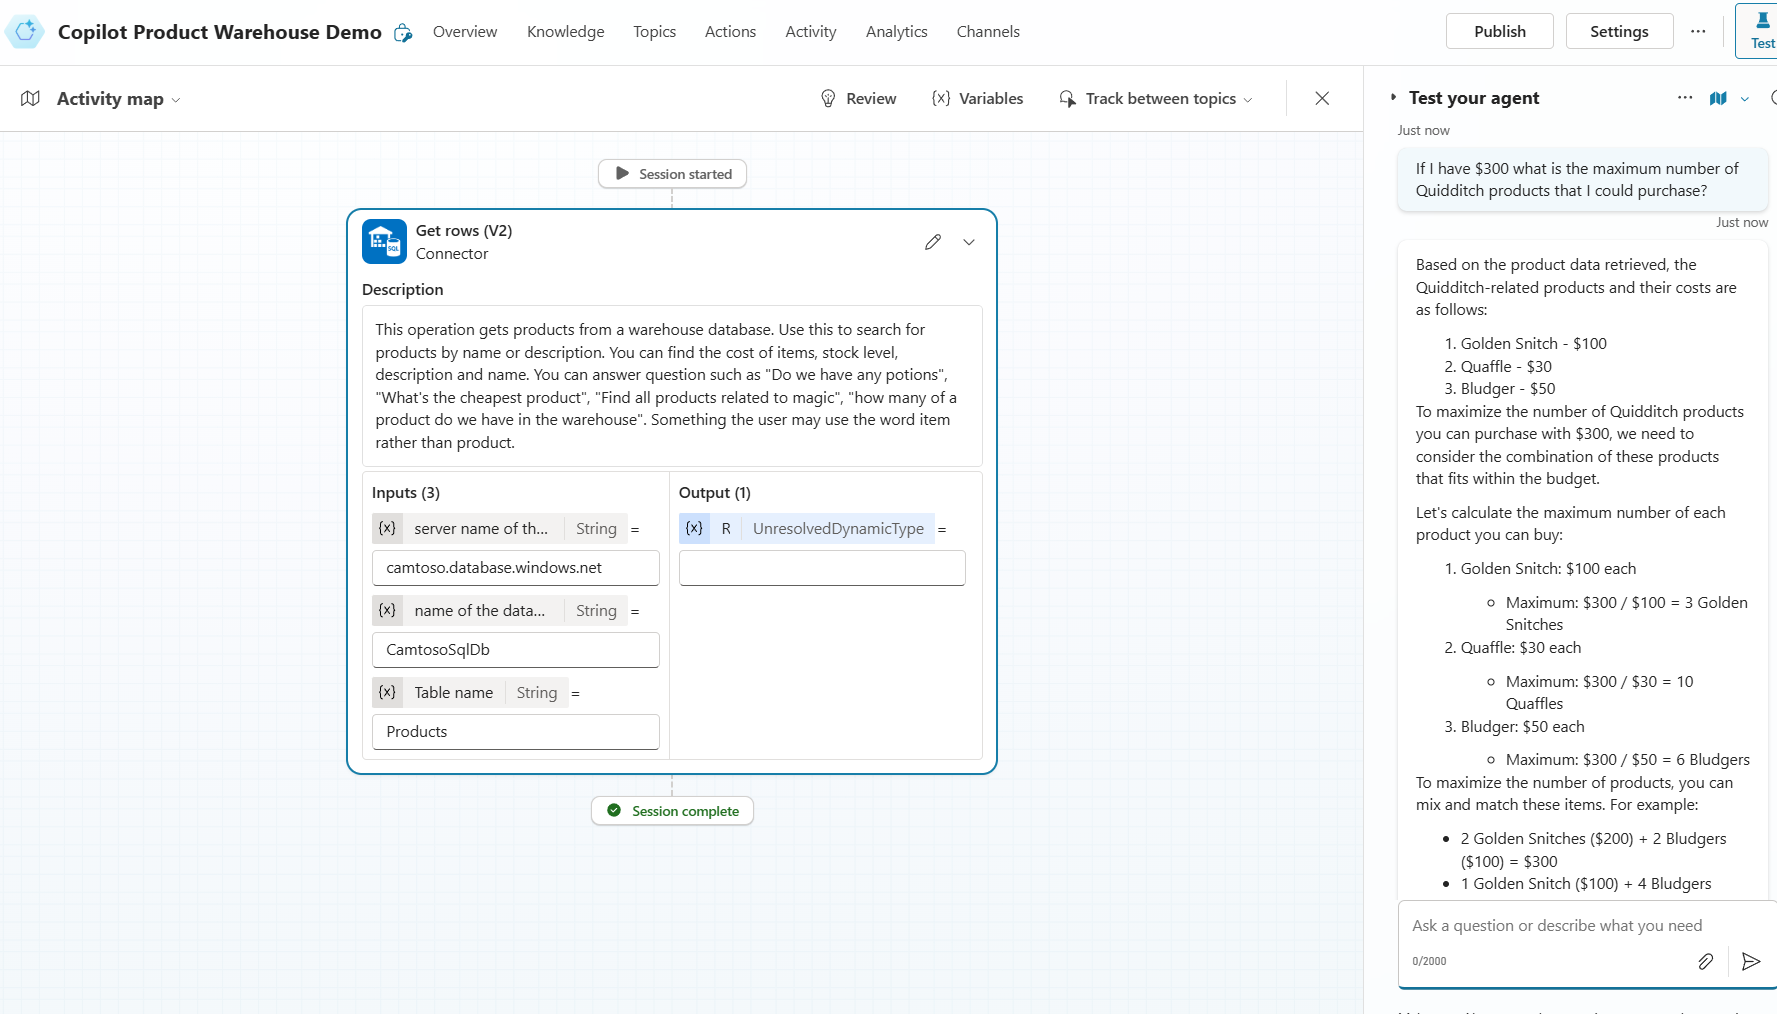Collapse the Get rows connector card
The width and height of the screenshot is (1777, 1014).
968,242
